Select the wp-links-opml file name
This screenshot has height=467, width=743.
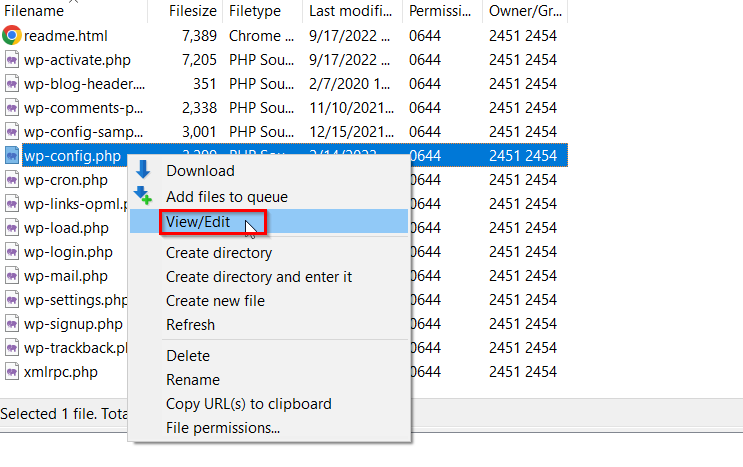coord(76,204)
